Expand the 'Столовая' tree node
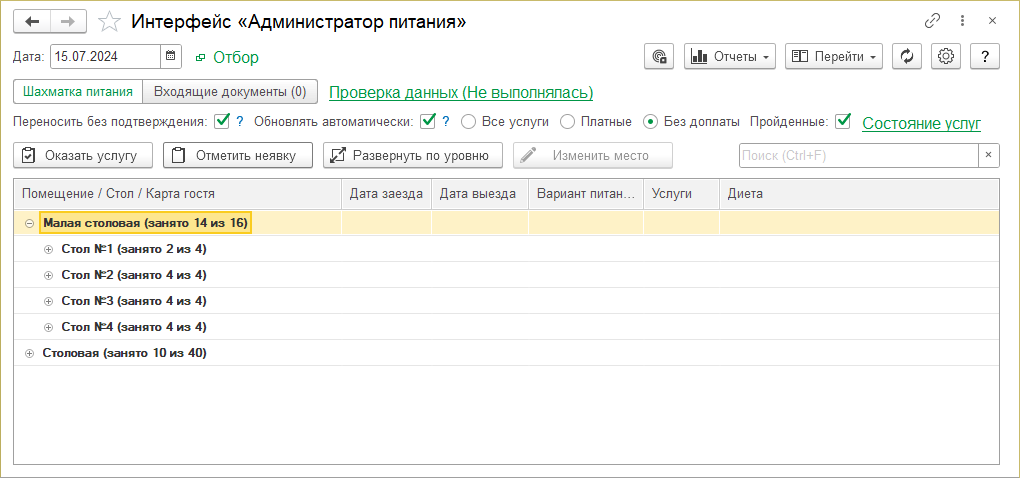Image resolution: width=1020 pixels, height=478 pixels. click(29, 353)
